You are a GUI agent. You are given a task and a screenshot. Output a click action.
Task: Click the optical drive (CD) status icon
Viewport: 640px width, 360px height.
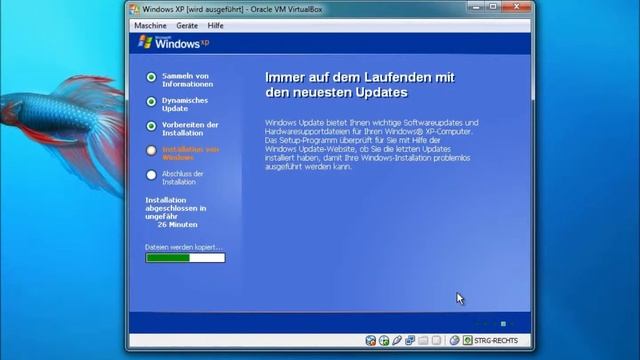[x=384, y=340]
